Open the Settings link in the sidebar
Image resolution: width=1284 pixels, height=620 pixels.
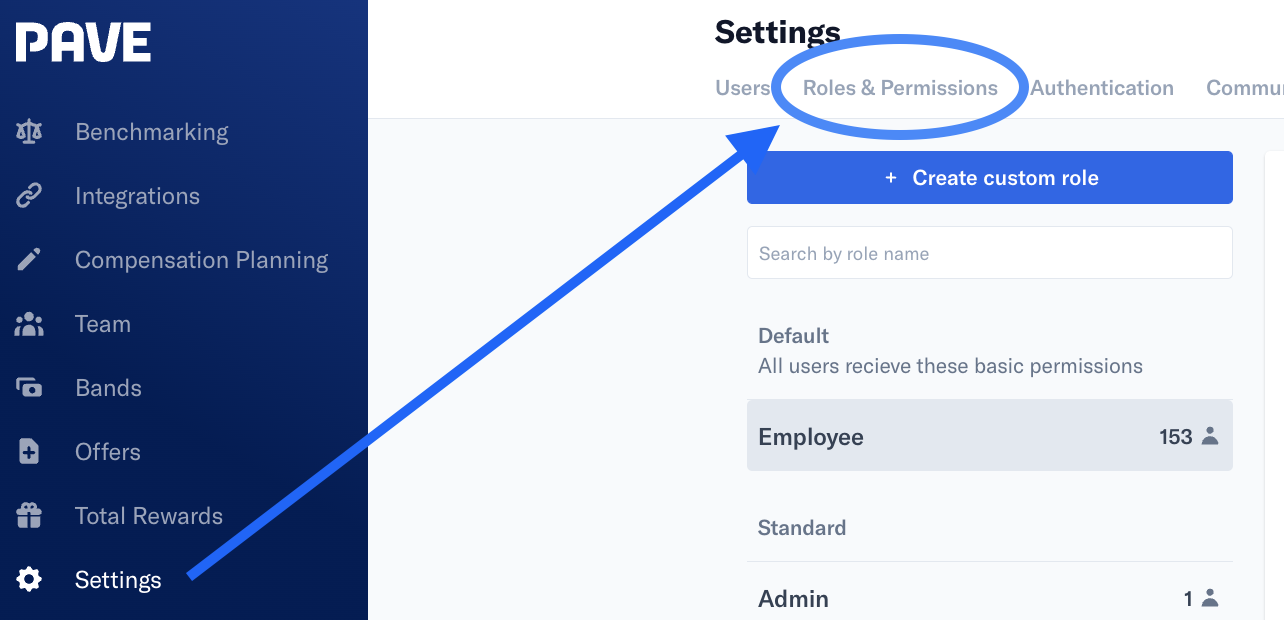[118, 579]
